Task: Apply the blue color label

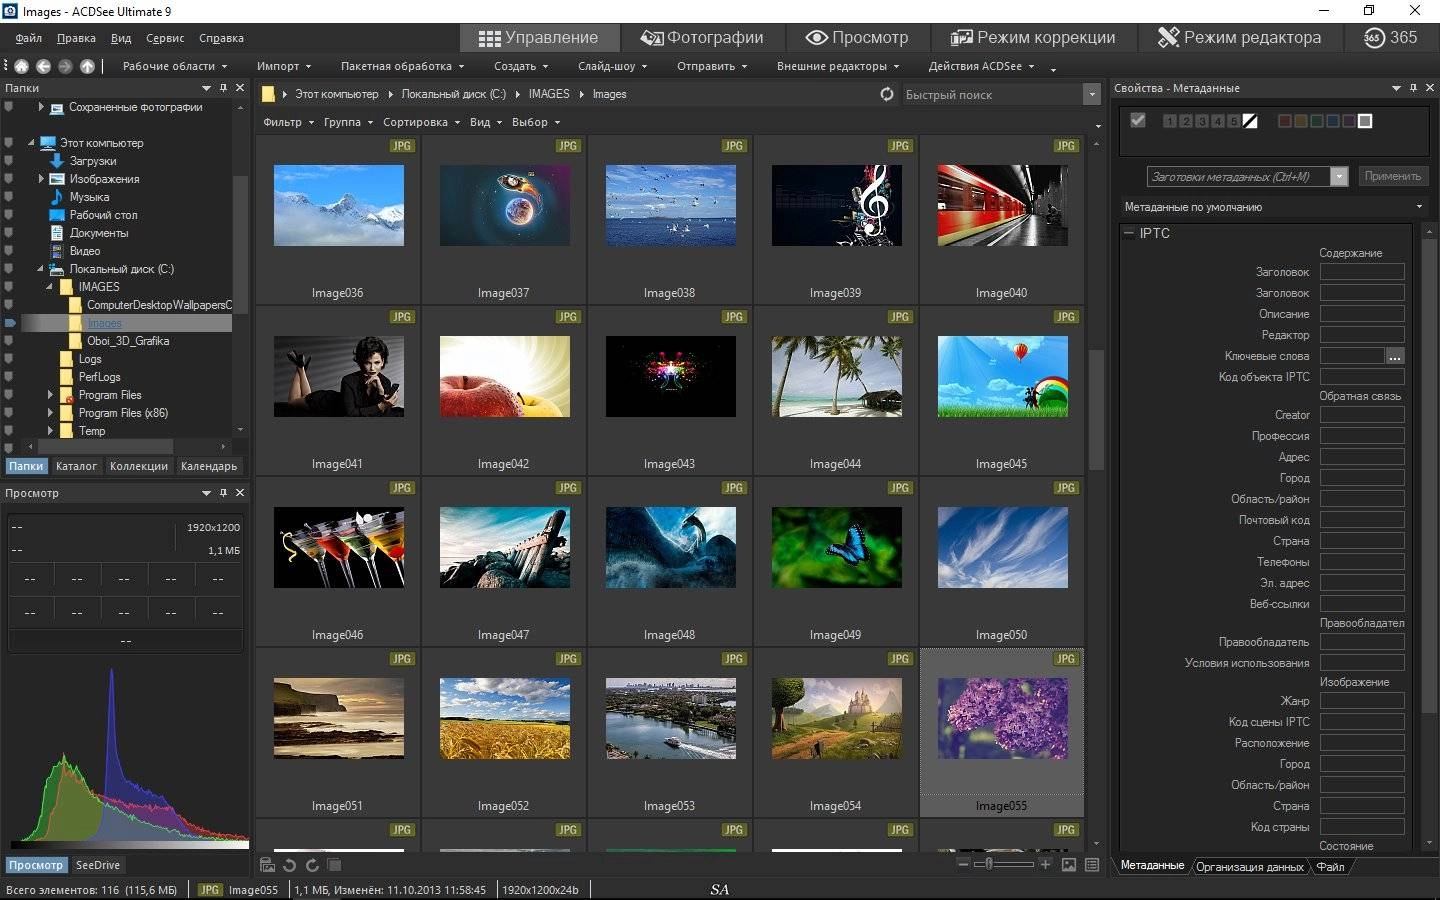Action: click(x=1333, y=121)
